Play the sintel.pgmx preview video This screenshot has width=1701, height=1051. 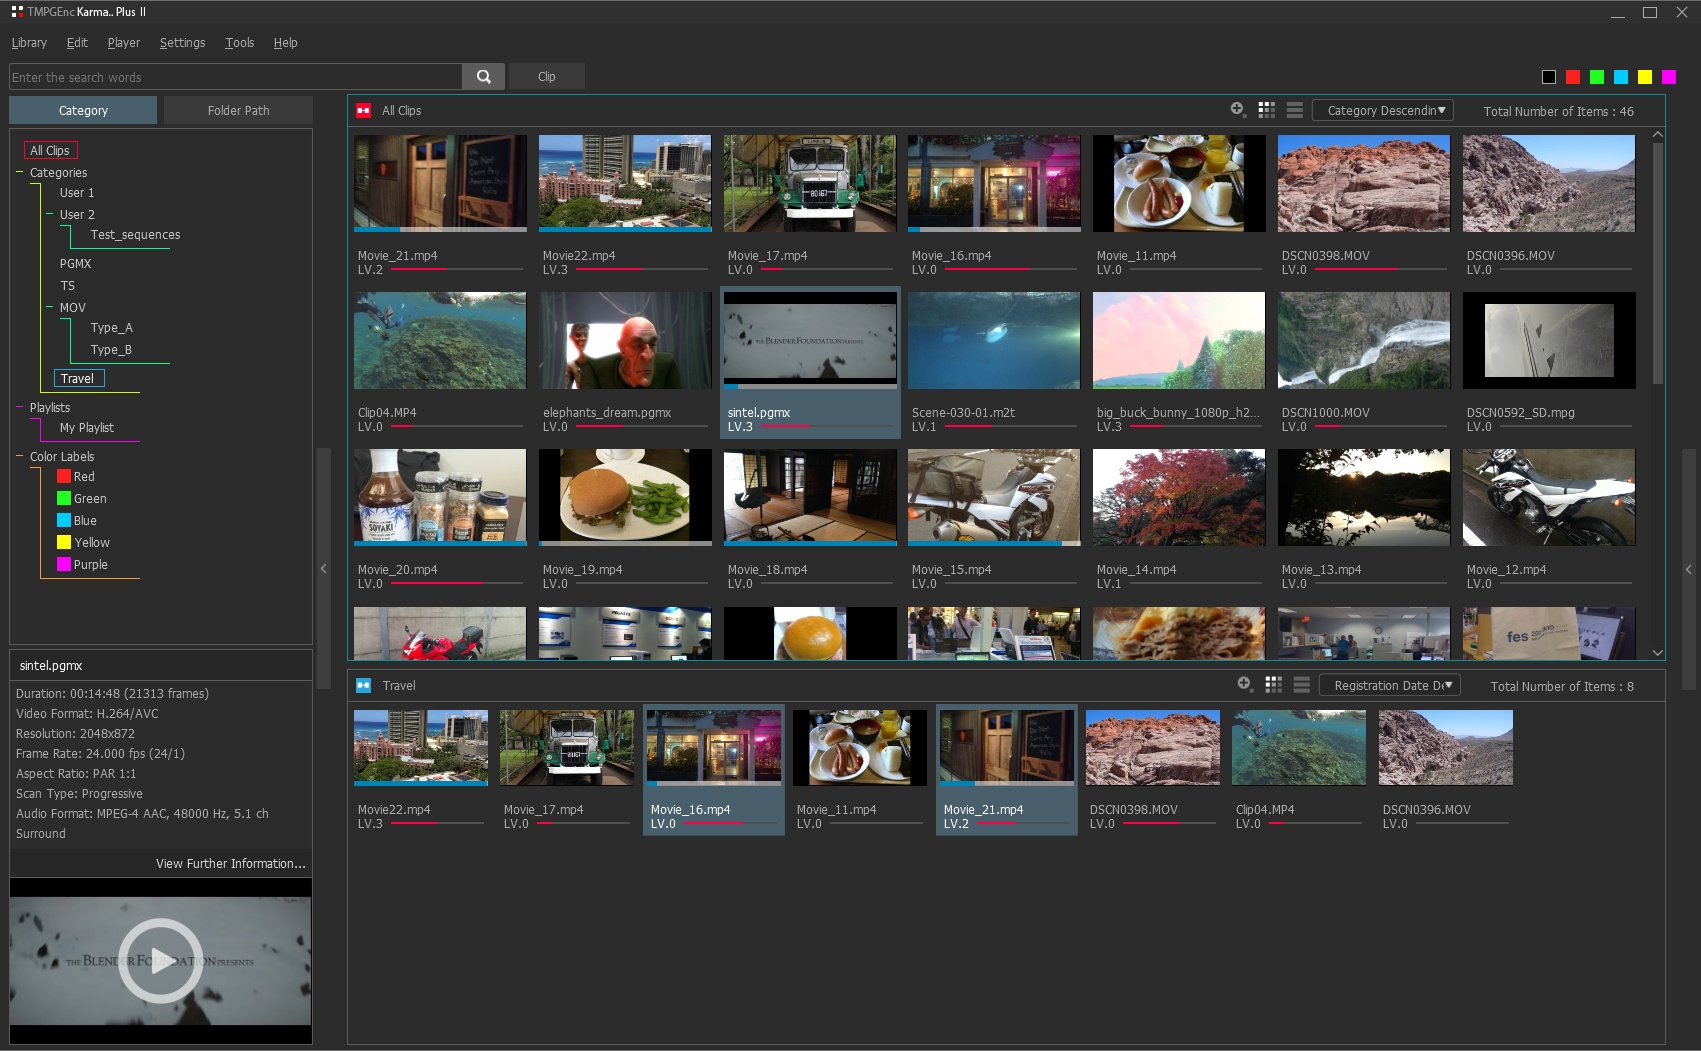click(x=160, y=960)
